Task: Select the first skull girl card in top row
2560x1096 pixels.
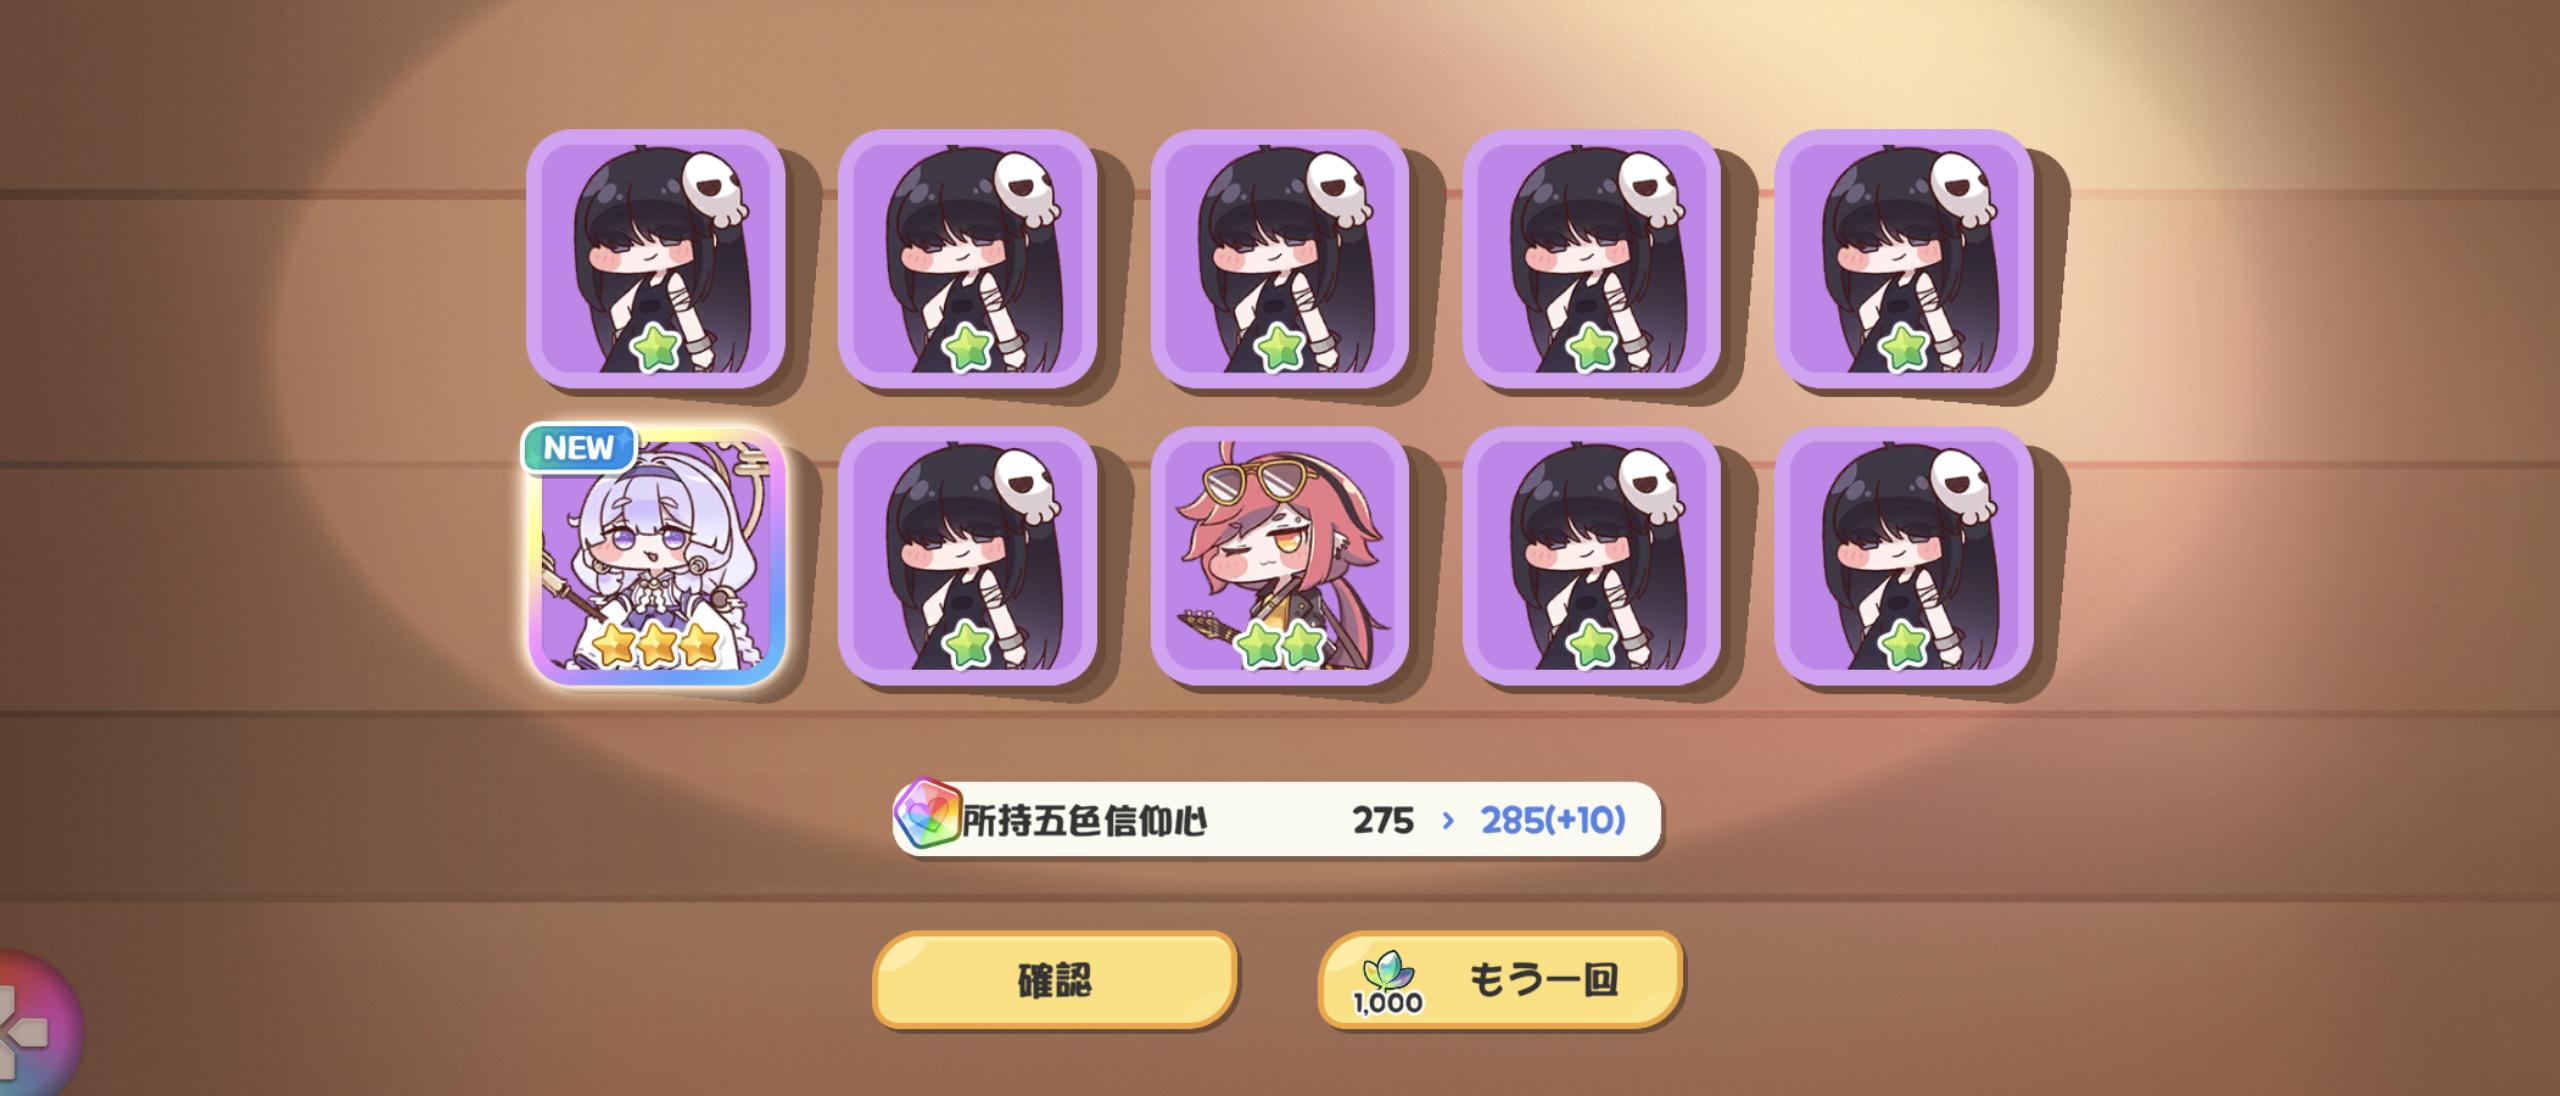Action: [x=656, y=259]
